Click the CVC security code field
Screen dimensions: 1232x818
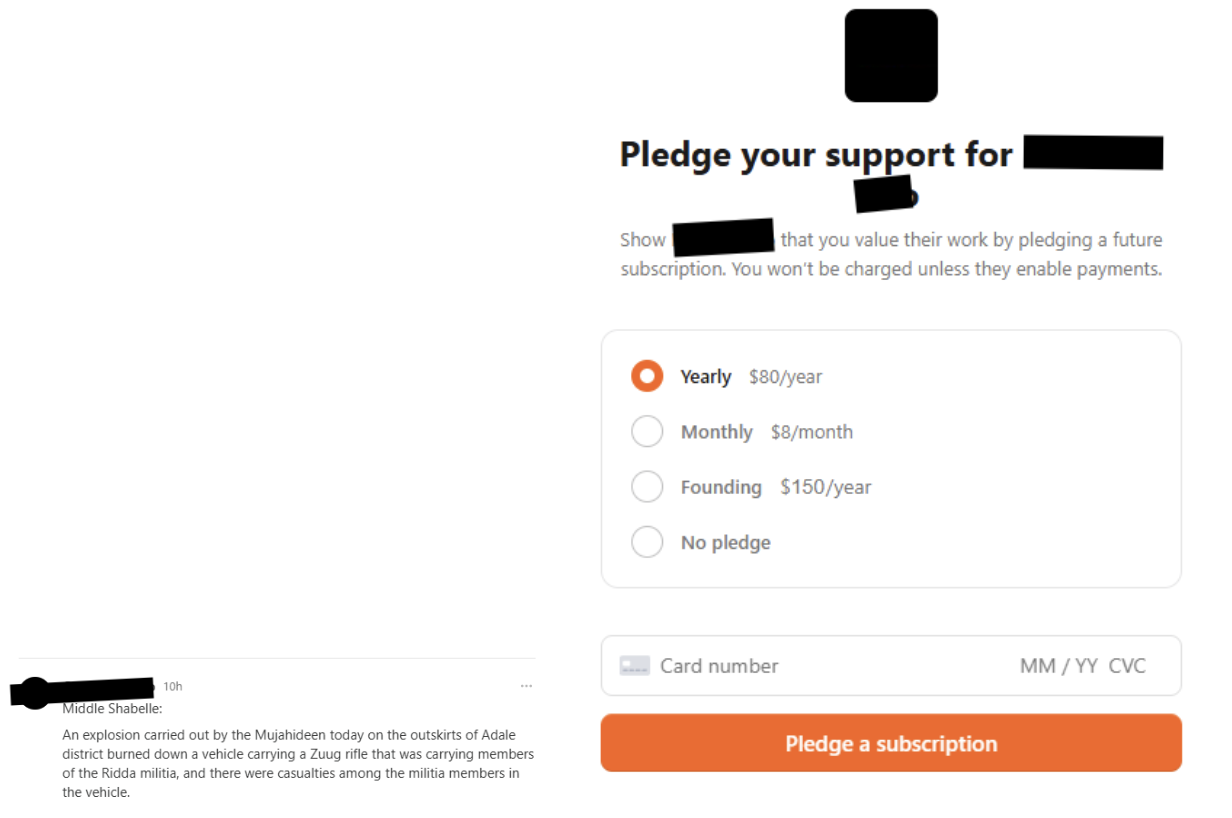[x=1127, y=666]
